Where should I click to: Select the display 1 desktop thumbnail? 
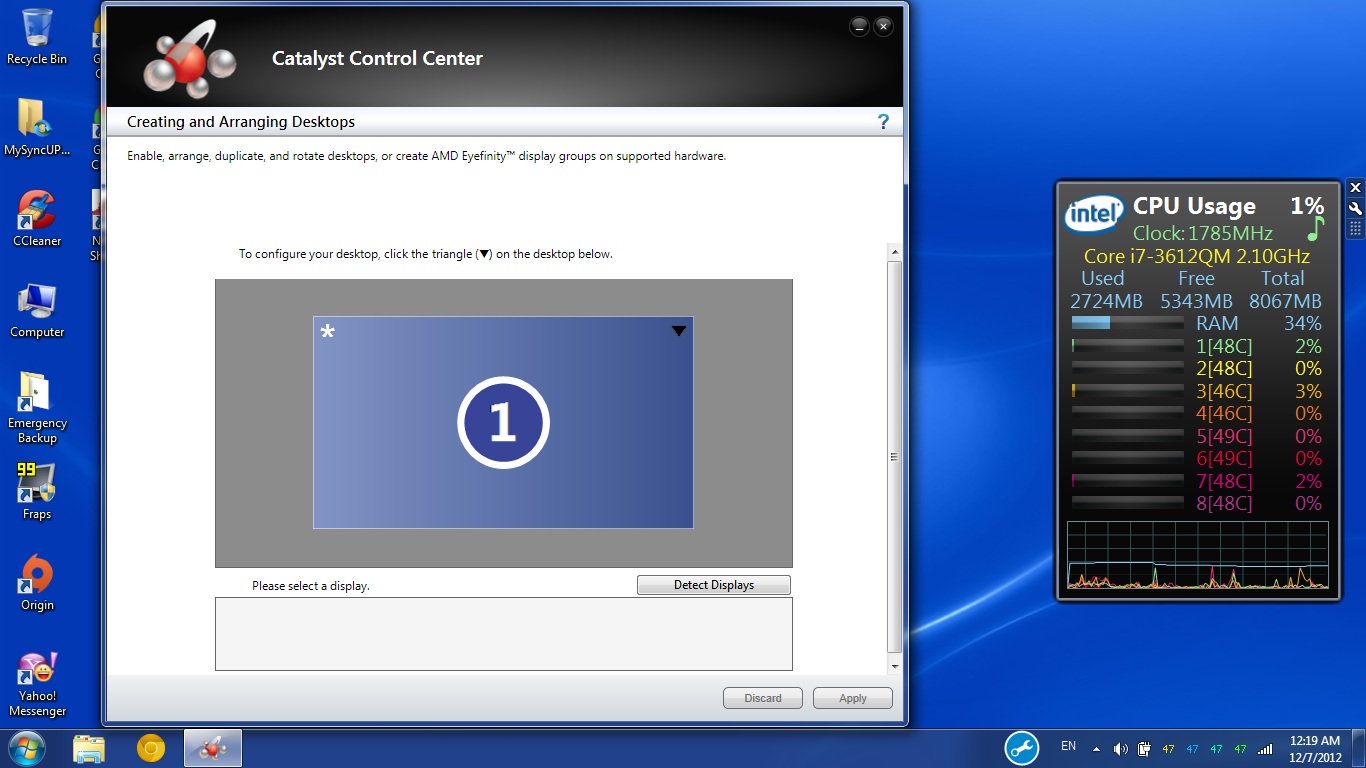503,422
